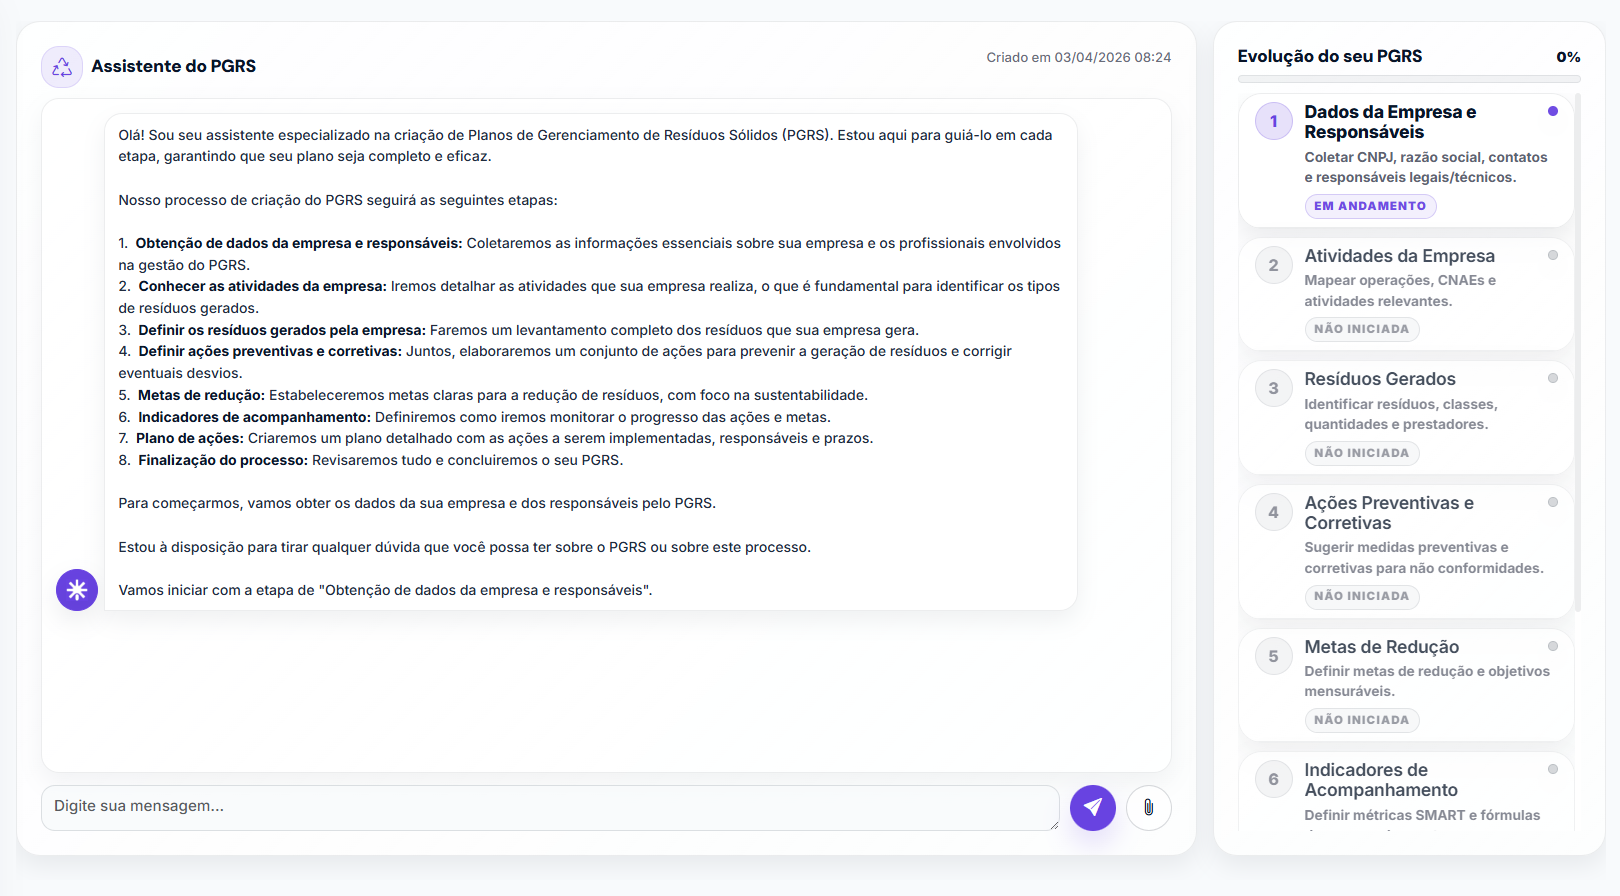Click the PGRS evolution progress bar
Image resolution: width=1620 pixels, height=896 pixels.
click(x=1409, y=79)
